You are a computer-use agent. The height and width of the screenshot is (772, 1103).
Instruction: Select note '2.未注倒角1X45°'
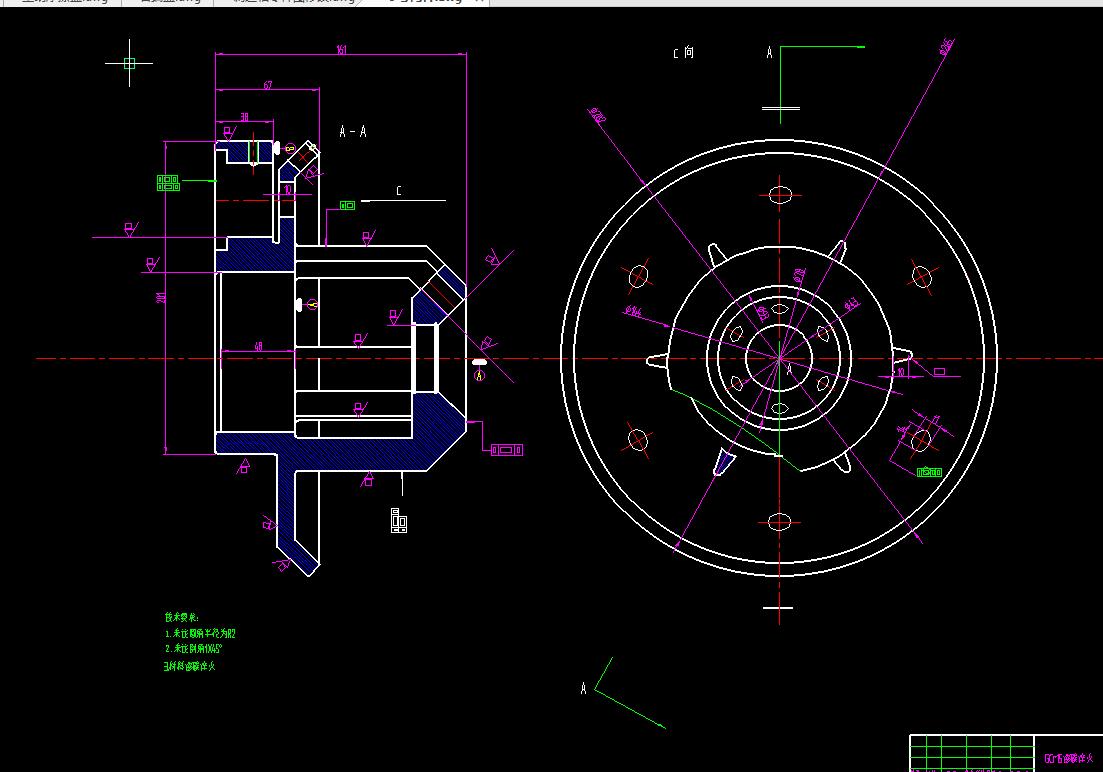194,649
